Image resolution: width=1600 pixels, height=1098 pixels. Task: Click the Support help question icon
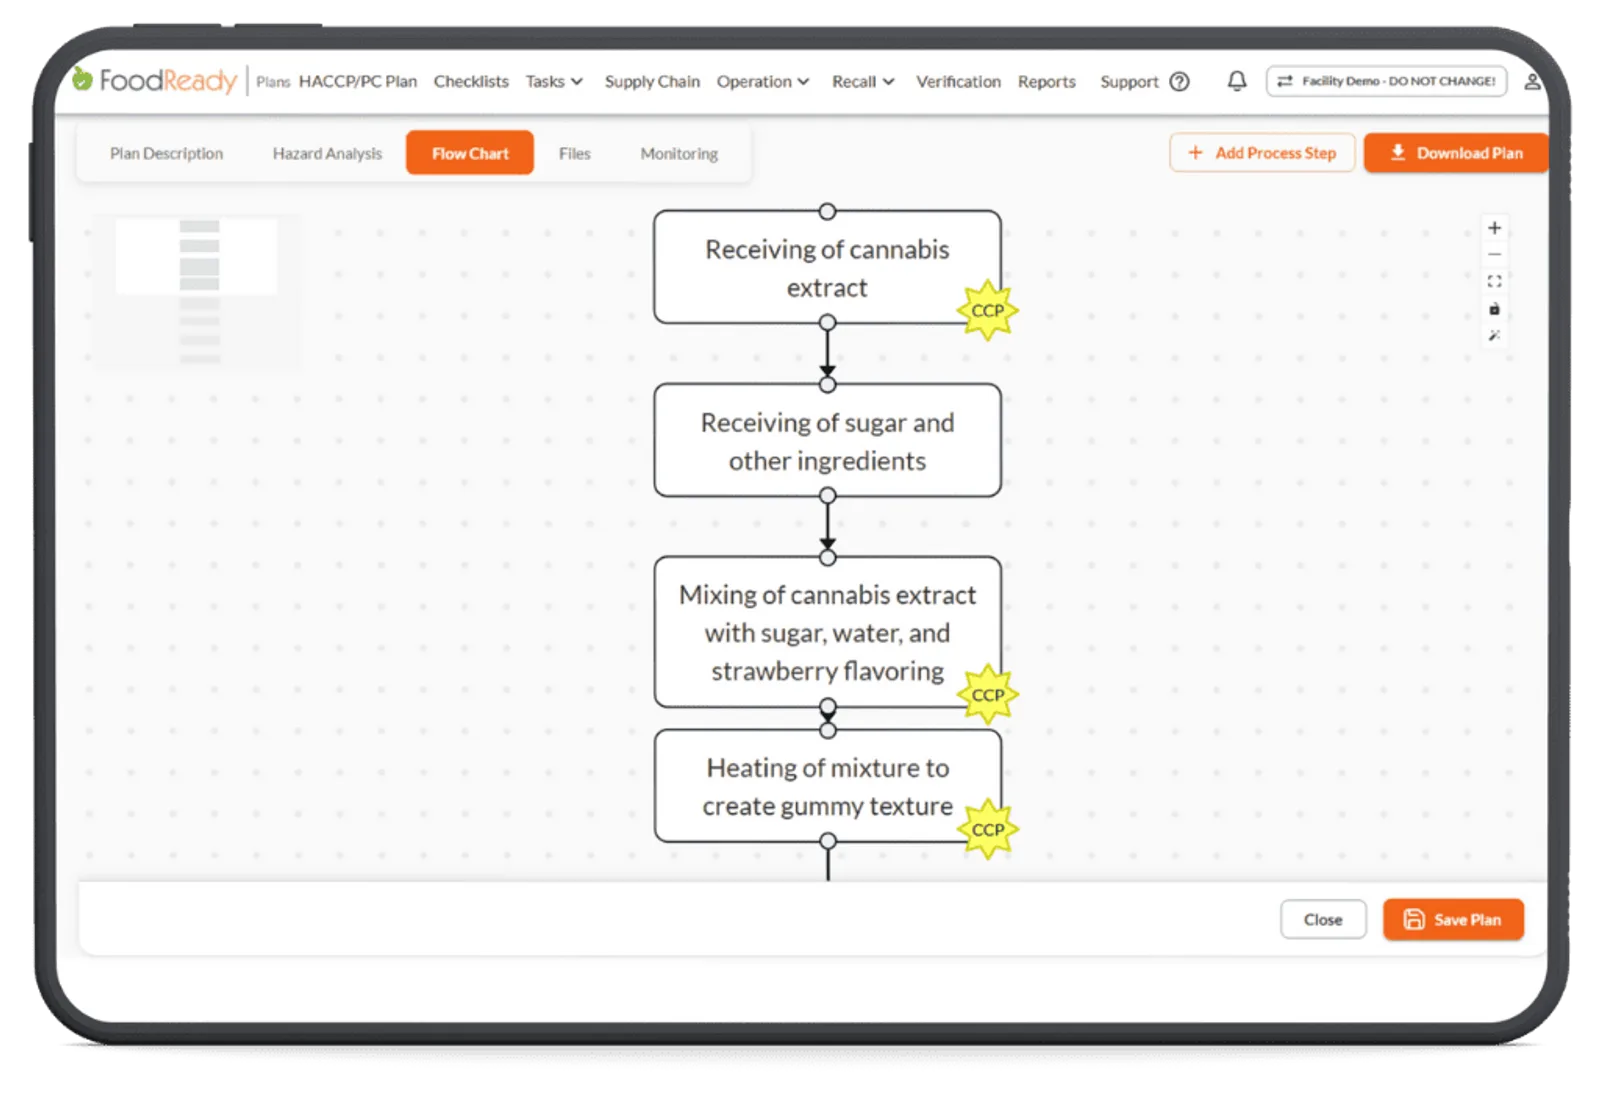[x=1180, y=82]
